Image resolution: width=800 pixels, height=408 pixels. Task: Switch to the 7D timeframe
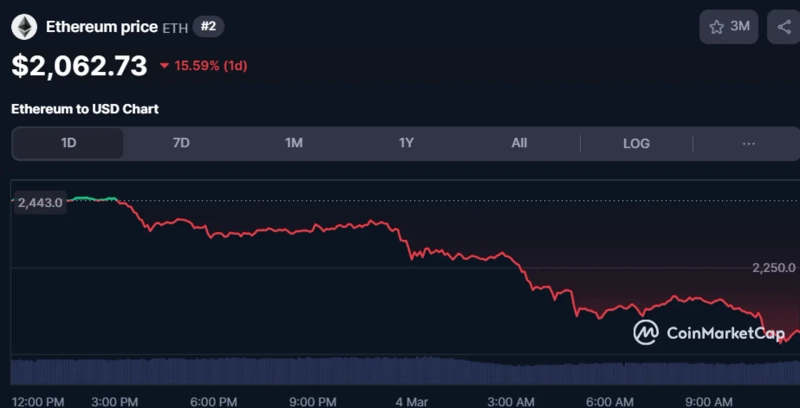click(181, 143)
